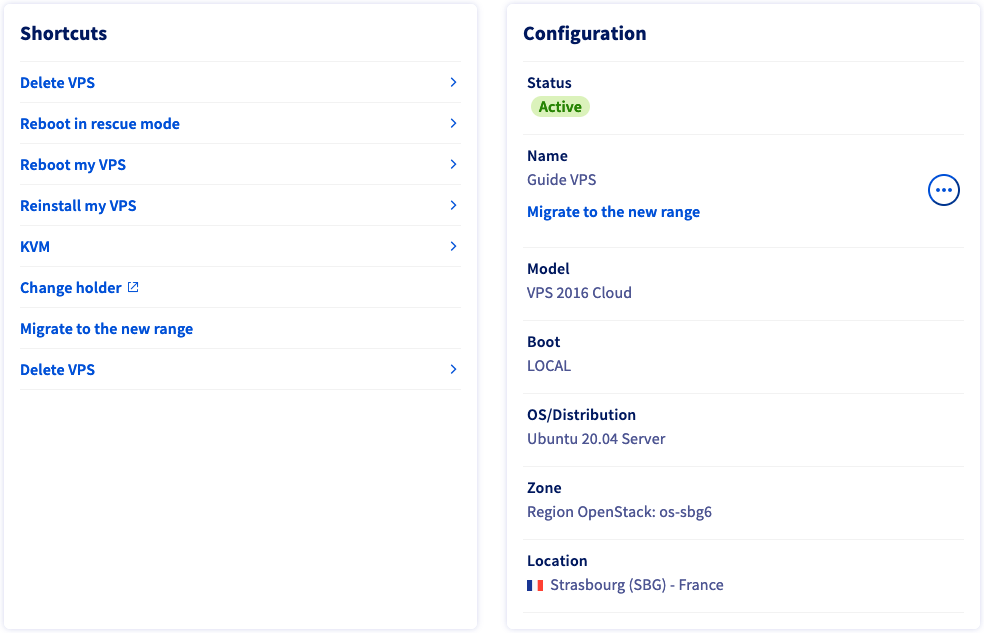
Task: Click the chevron of the topmost Delete VPS
Action: coord(453,82)
